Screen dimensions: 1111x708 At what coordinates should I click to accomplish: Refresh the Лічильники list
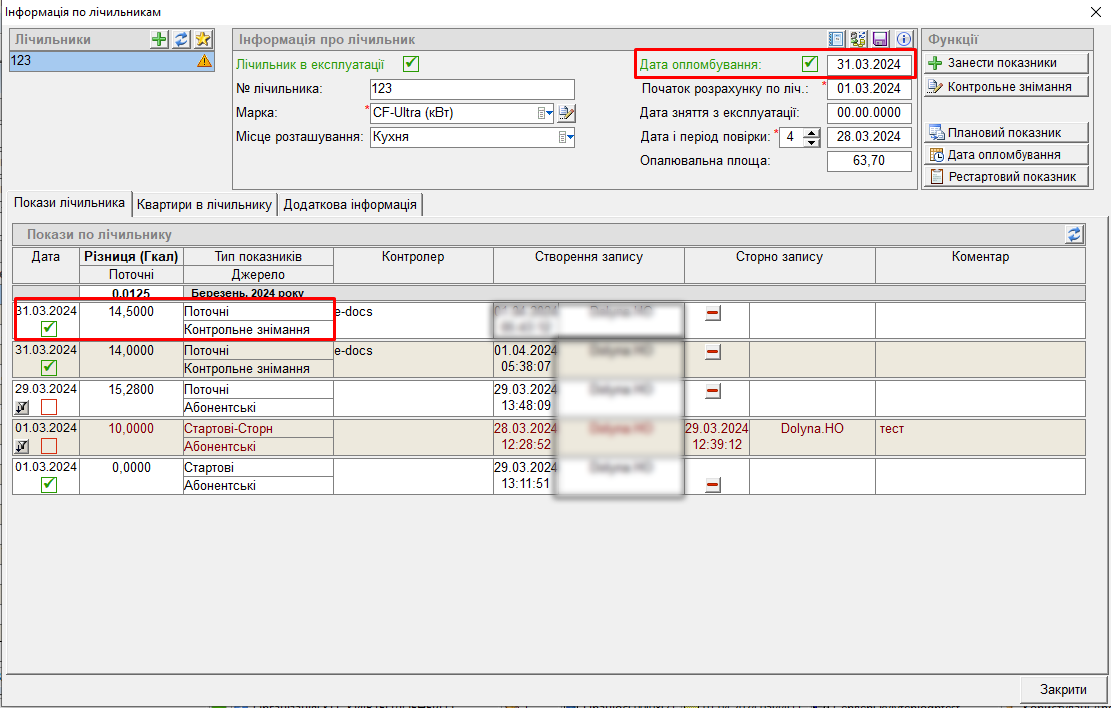(181, 39)
